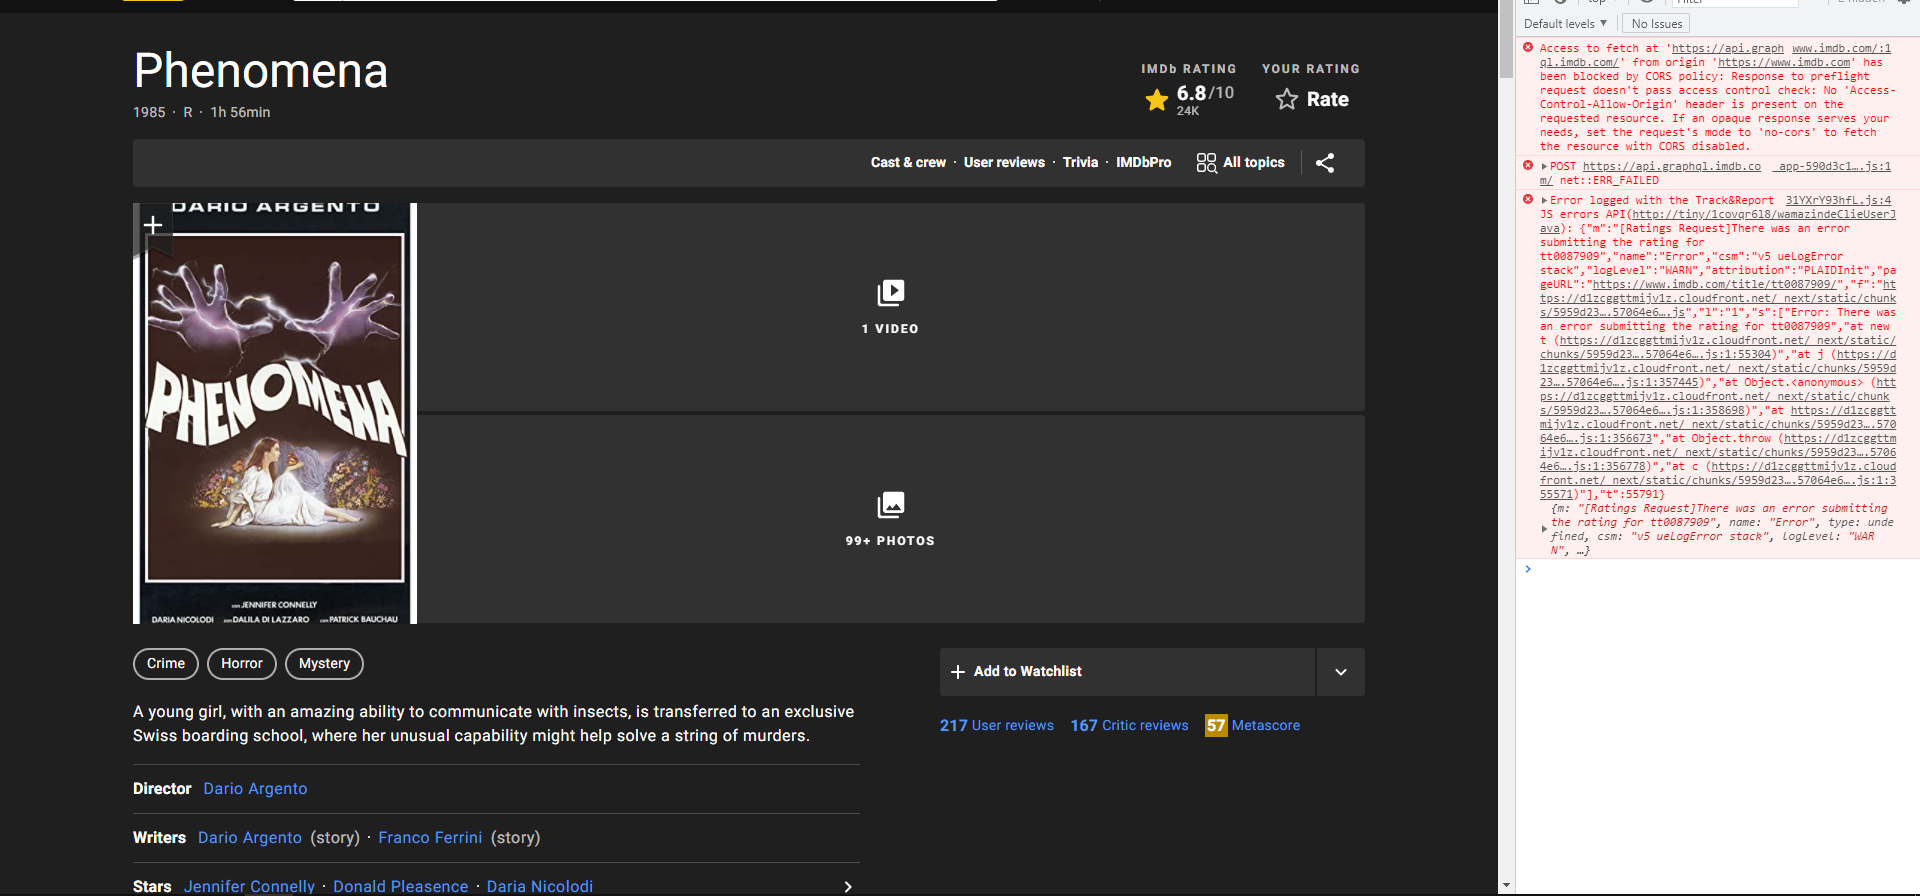Image resolution: width=1920 pixels, height=896 pixels.
Task: Click the yellow 57 Metascore badge
Action: [1216, 726]
